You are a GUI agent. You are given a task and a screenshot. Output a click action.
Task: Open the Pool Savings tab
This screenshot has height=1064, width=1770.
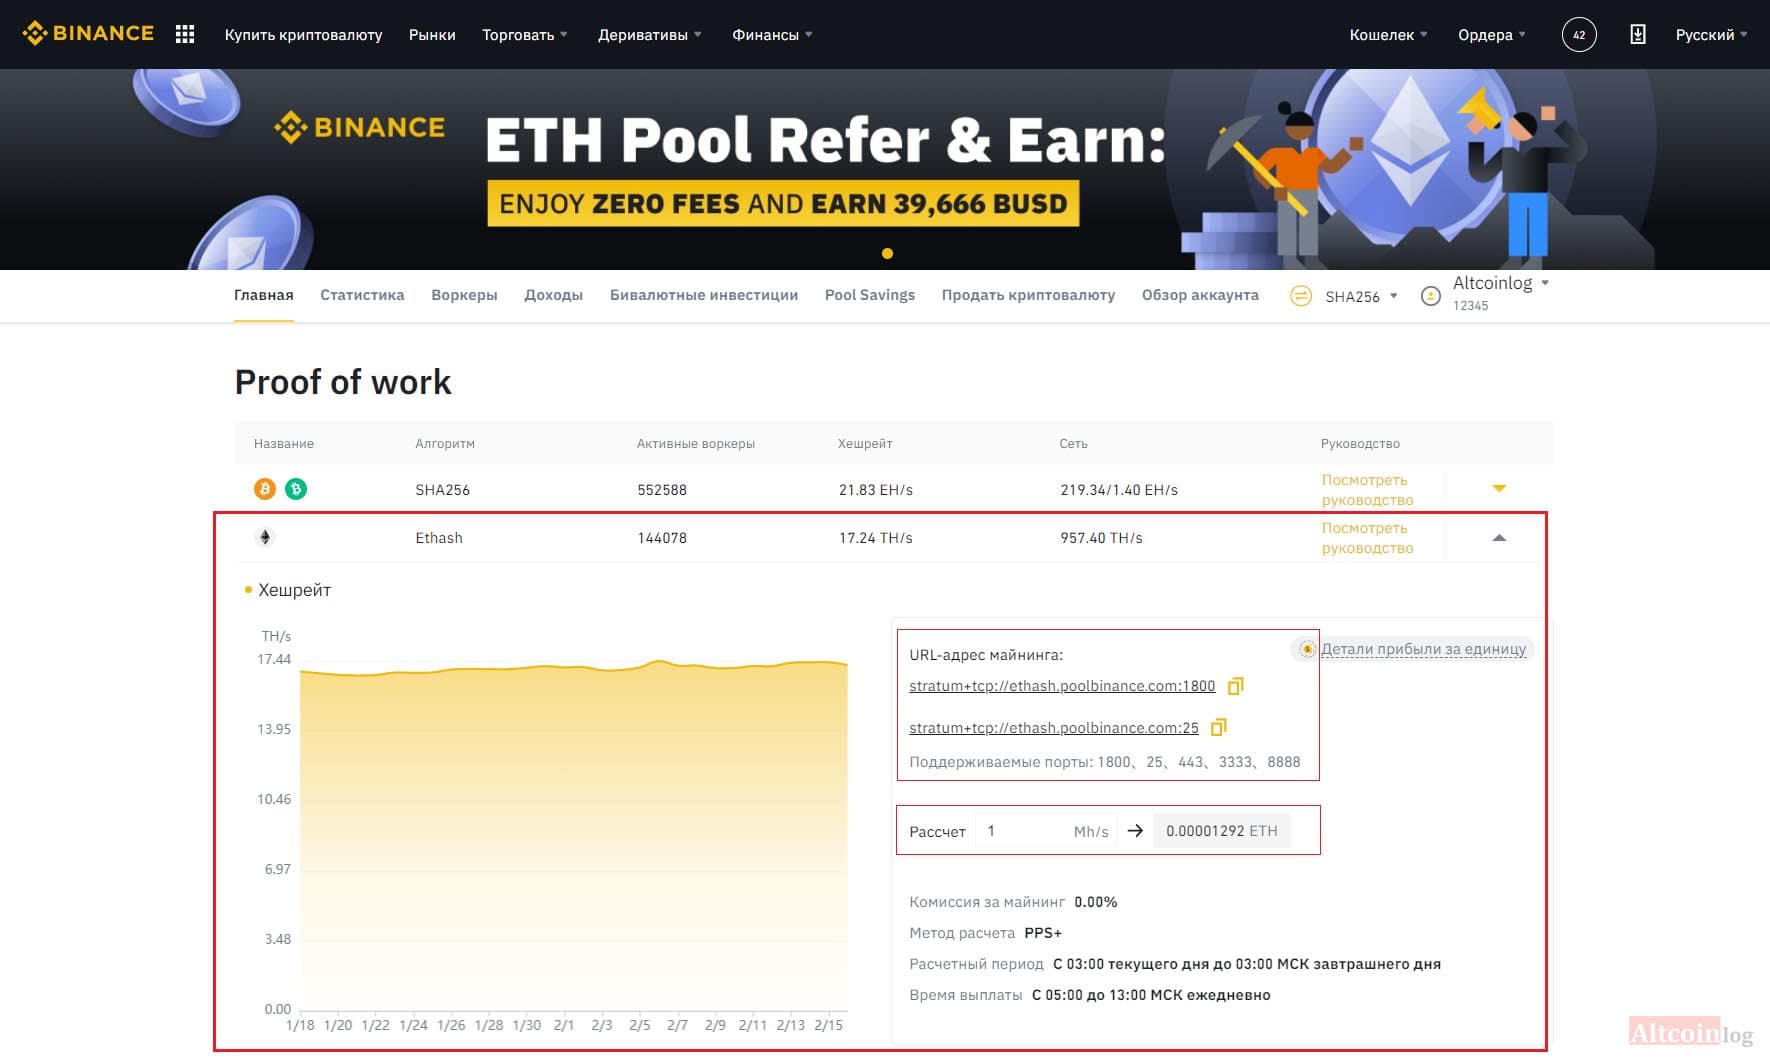[870, 295]
